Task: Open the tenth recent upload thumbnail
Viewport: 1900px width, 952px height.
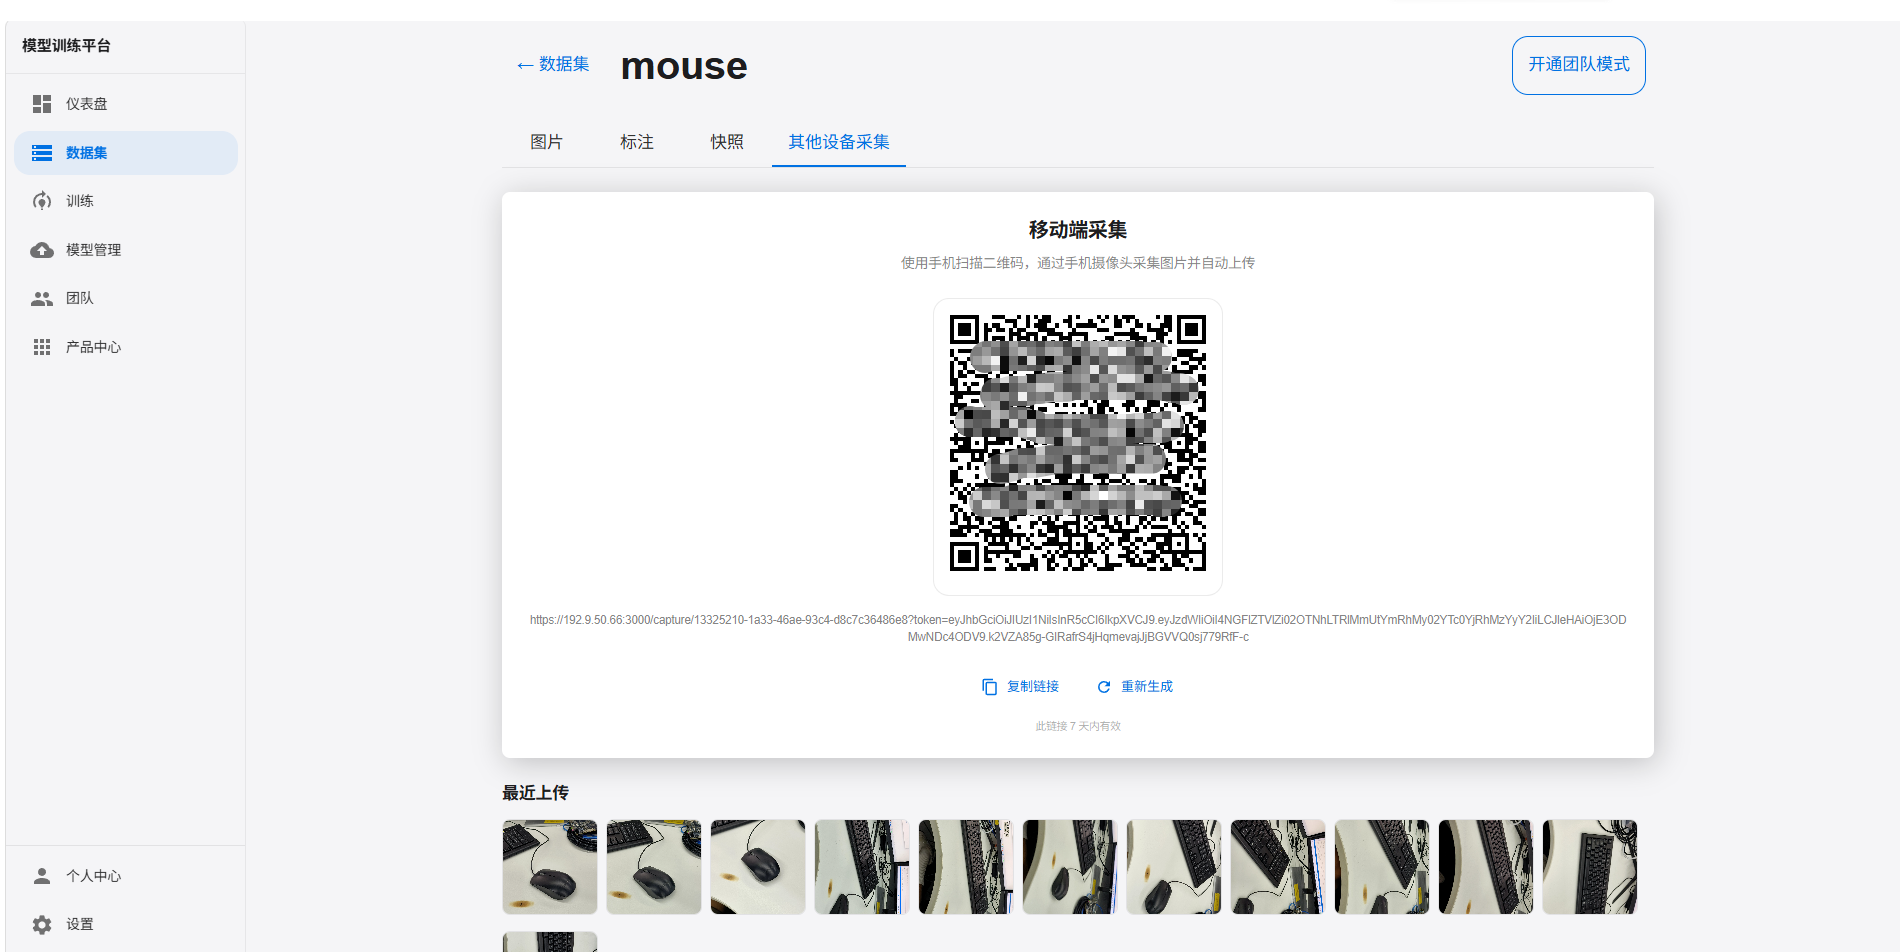Action: point(1486,867)
